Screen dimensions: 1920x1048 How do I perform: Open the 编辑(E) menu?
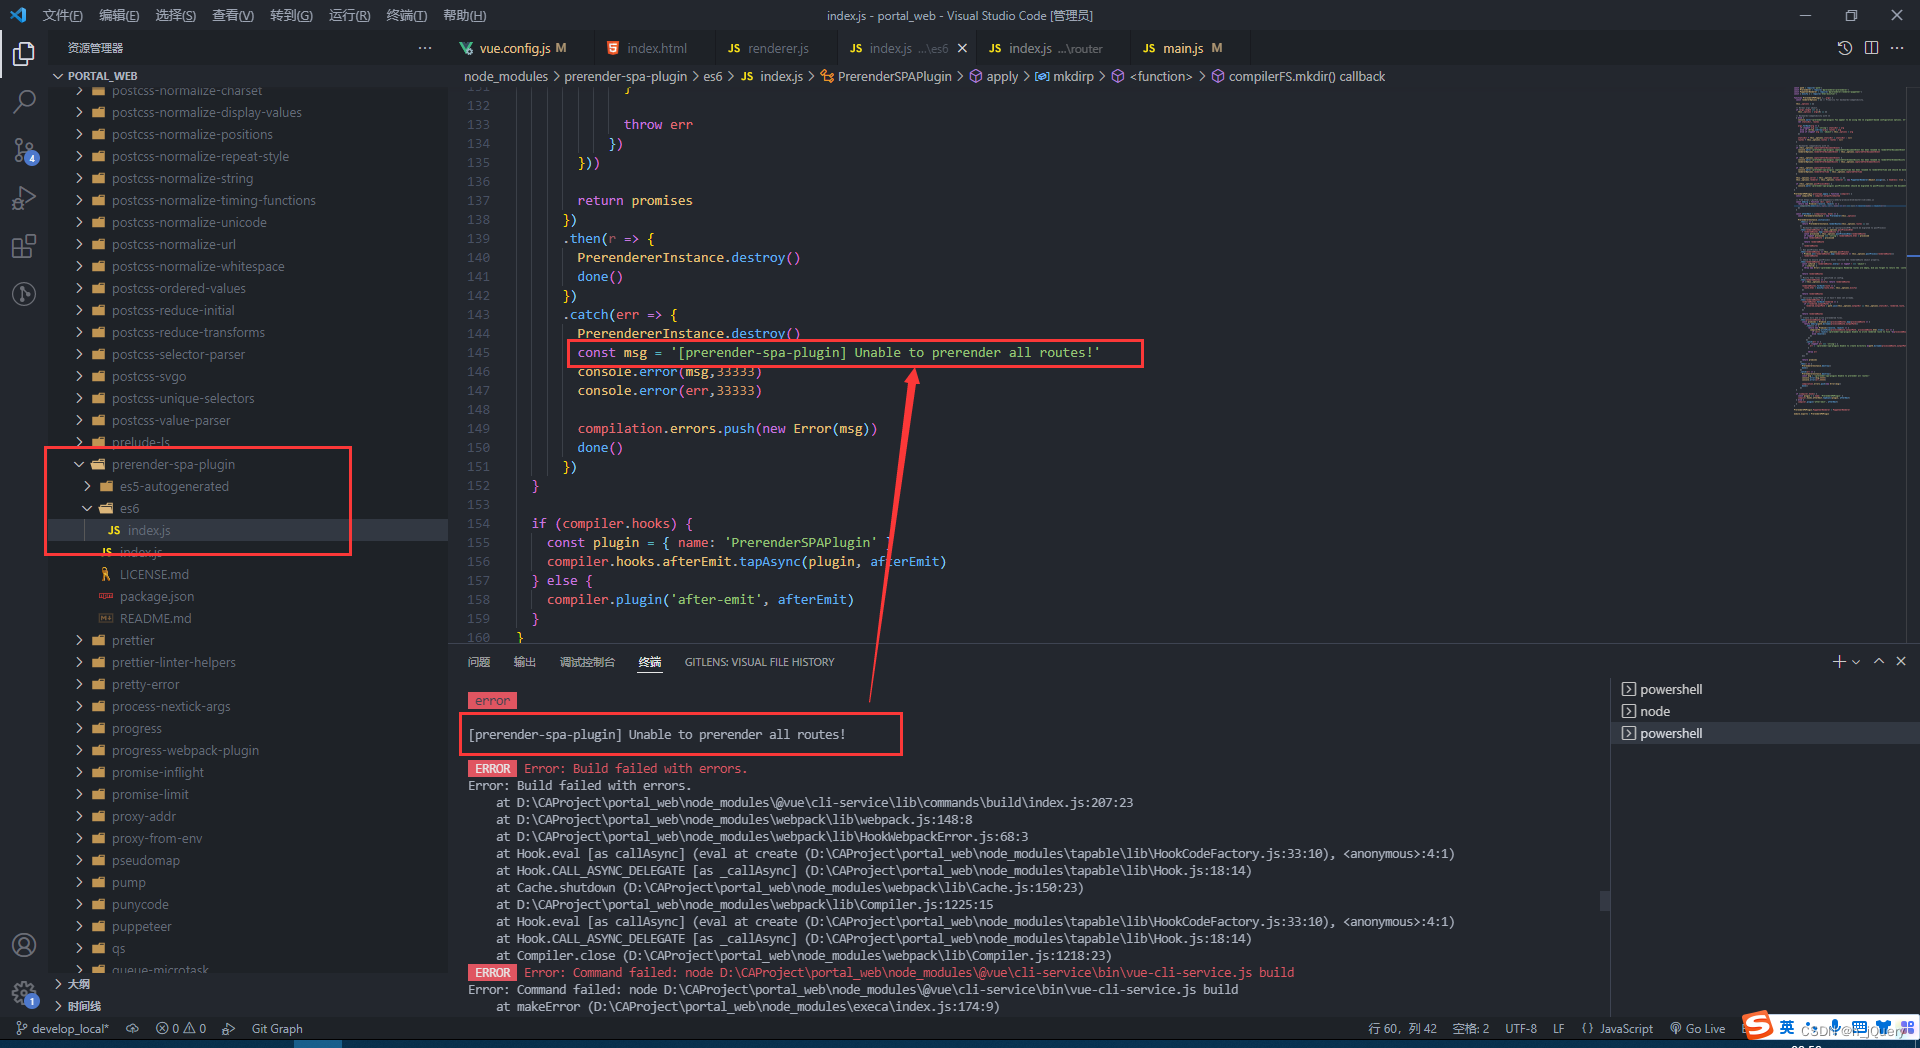coord(119,15)
